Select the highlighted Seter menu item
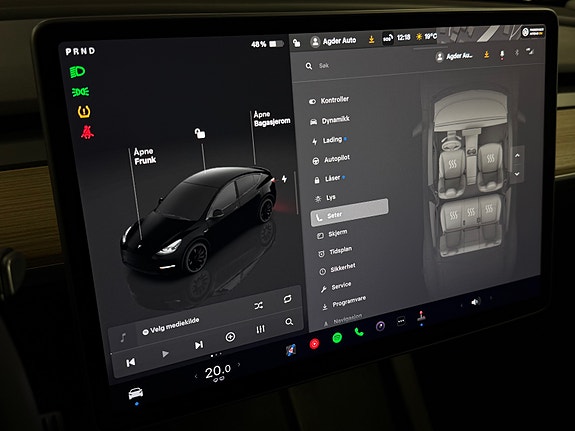This screenshot has height=431, width=575. [349, 213]
